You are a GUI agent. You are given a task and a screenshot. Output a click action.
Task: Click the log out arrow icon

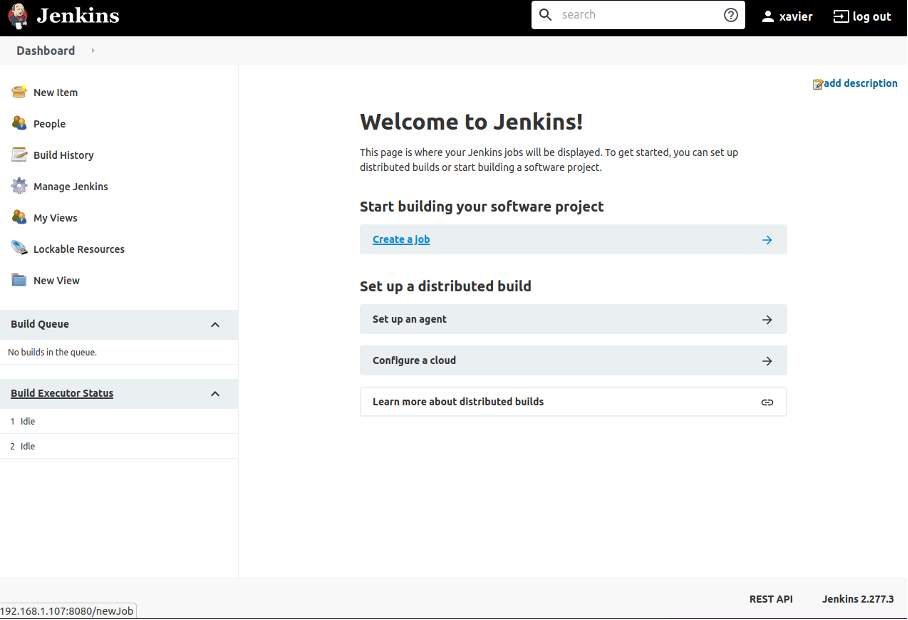[x=841, y=17]
